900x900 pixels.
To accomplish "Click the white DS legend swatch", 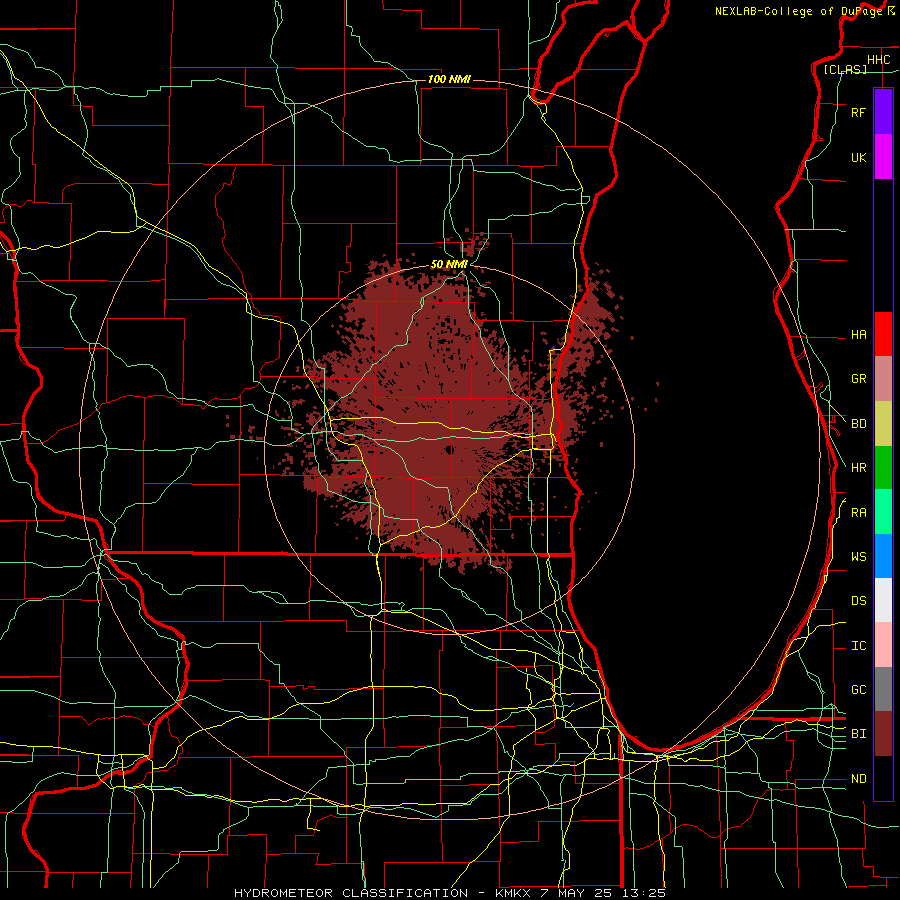I will click(x=883, y=600).
